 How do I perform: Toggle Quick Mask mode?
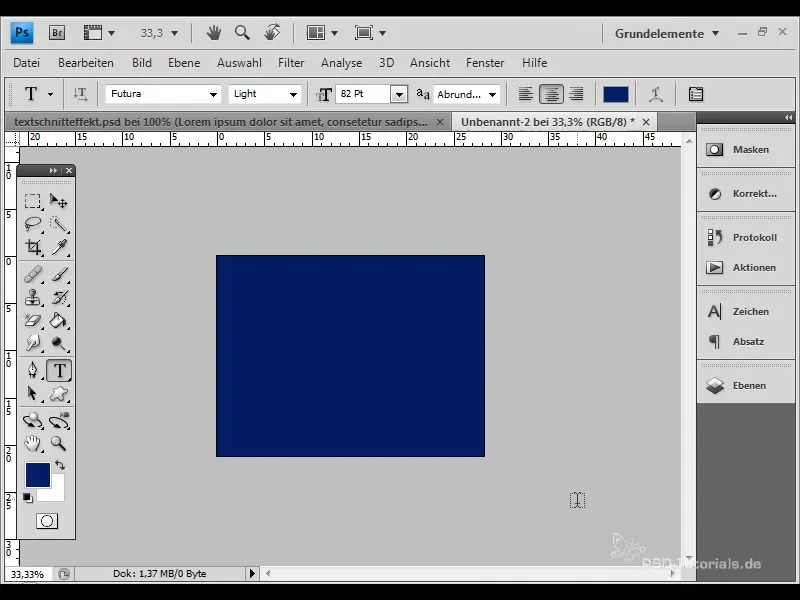pyautogui.click(x=47, y=521)
